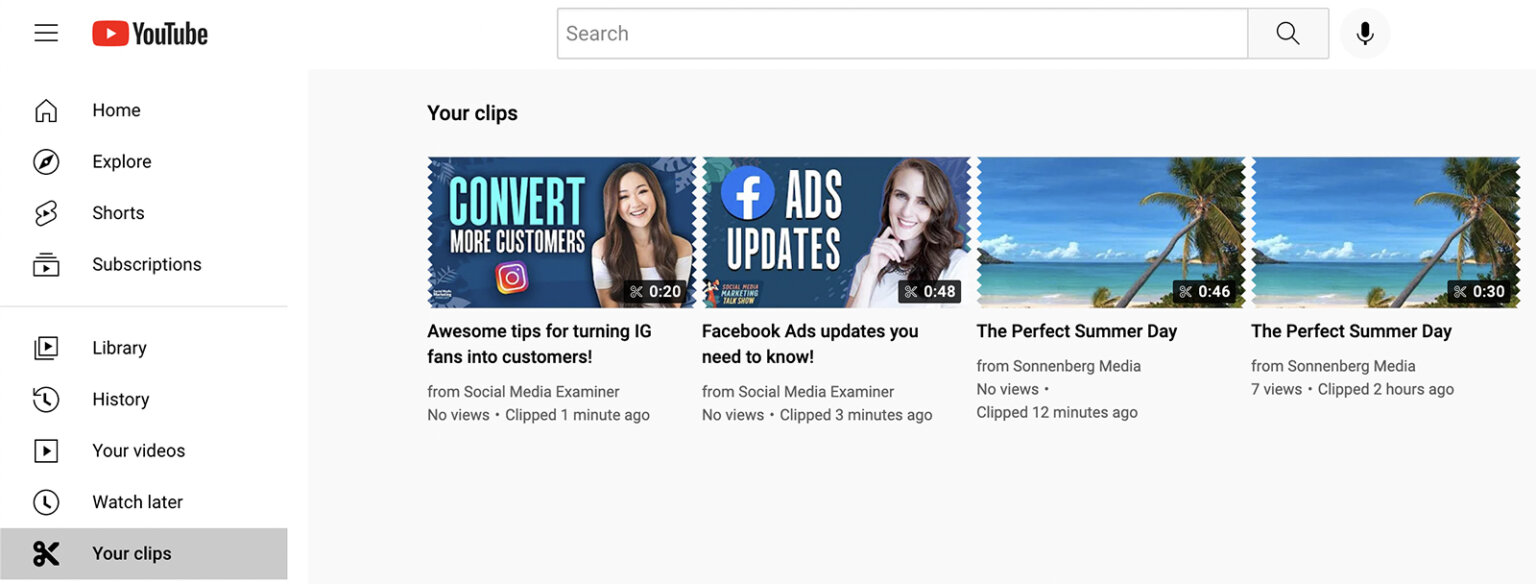This screenshot has height=584, width=1536.
Task: Click the Explore compass icon
Action: point(46,161)
